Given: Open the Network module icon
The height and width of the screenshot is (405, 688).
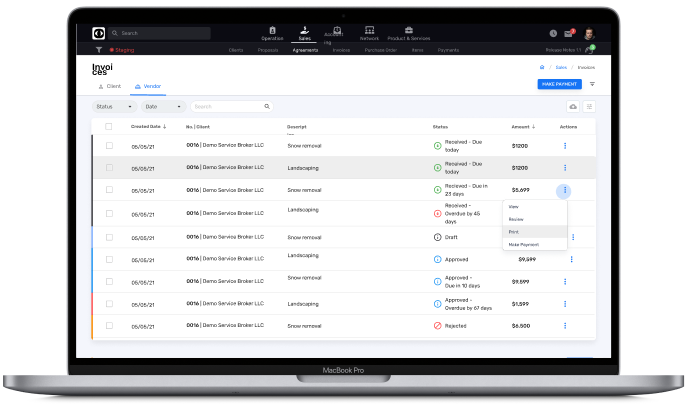Looking at the screenshot, I should point(369,33).
